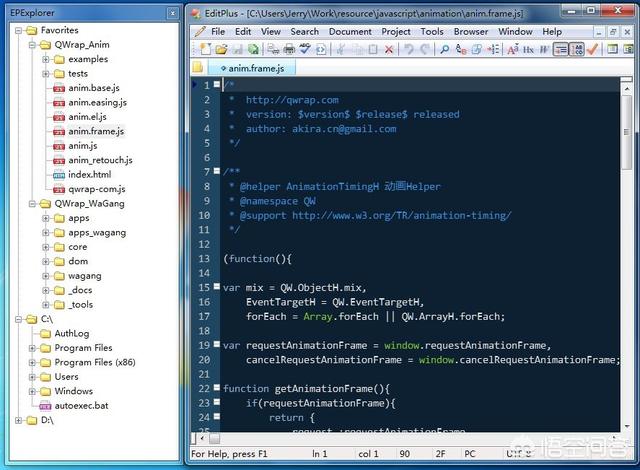Click the View in Browser toolbar icon
This screenshot has height=470, width=640.
tap(321, 49)
